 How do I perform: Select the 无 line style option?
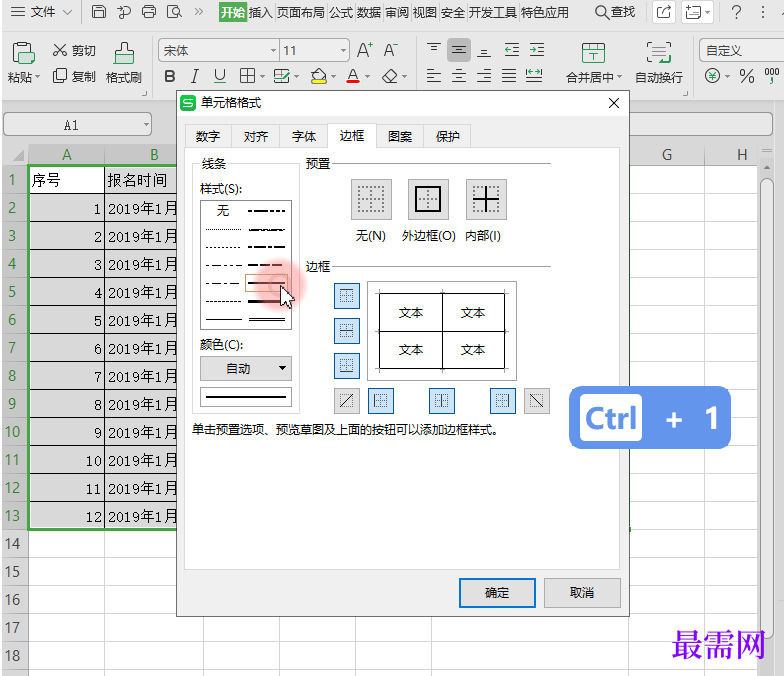[223, 211]
